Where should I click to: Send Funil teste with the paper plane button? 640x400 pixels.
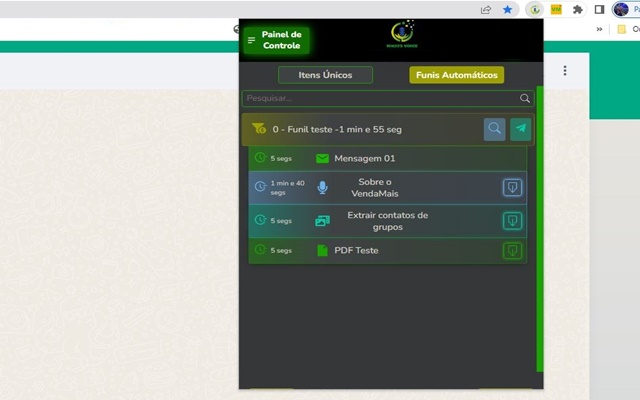point(520,129)
